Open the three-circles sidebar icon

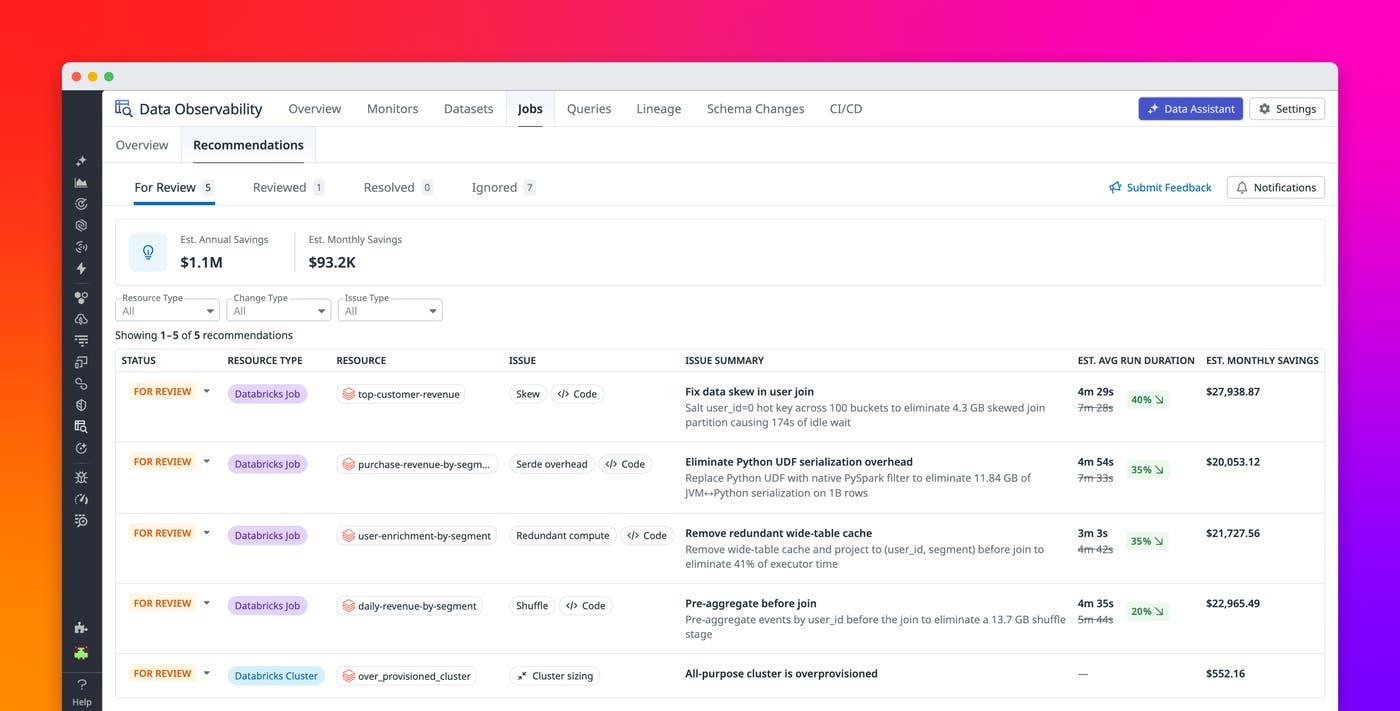(81, 298)
